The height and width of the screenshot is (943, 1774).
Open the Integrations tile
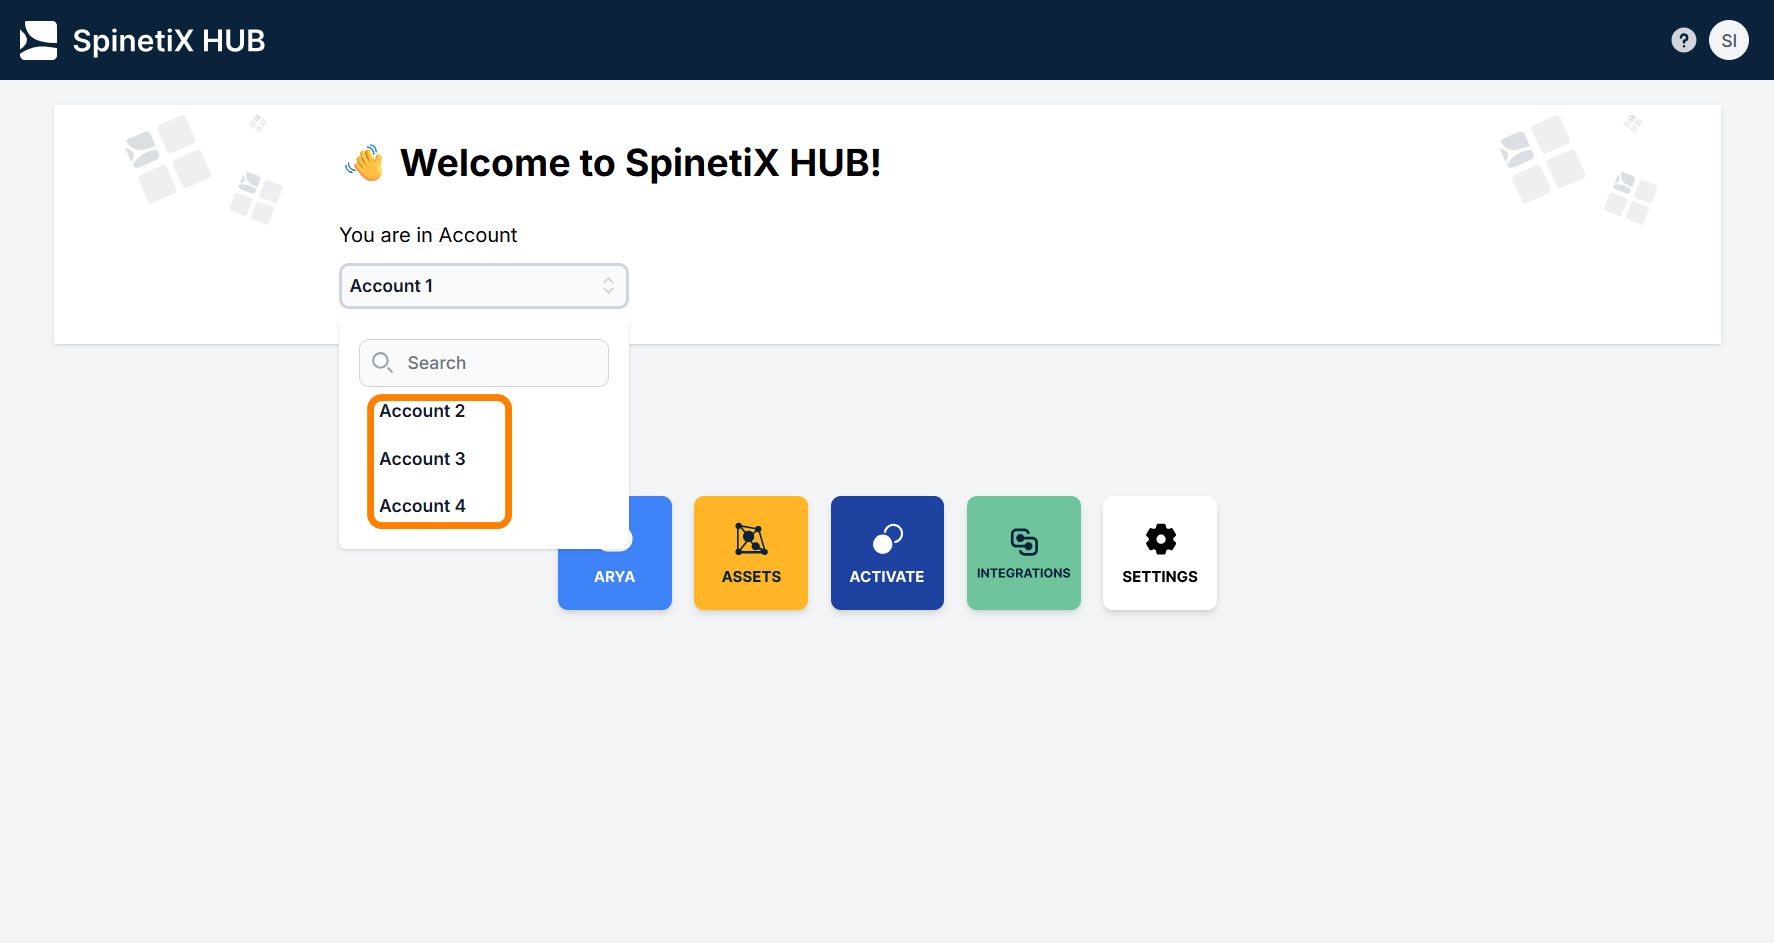(1024, 553)
